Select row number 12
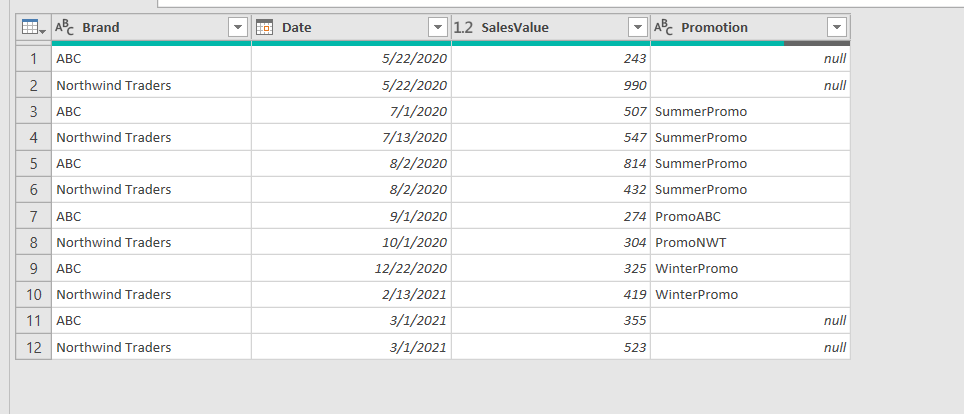 [x=33, y=347]
